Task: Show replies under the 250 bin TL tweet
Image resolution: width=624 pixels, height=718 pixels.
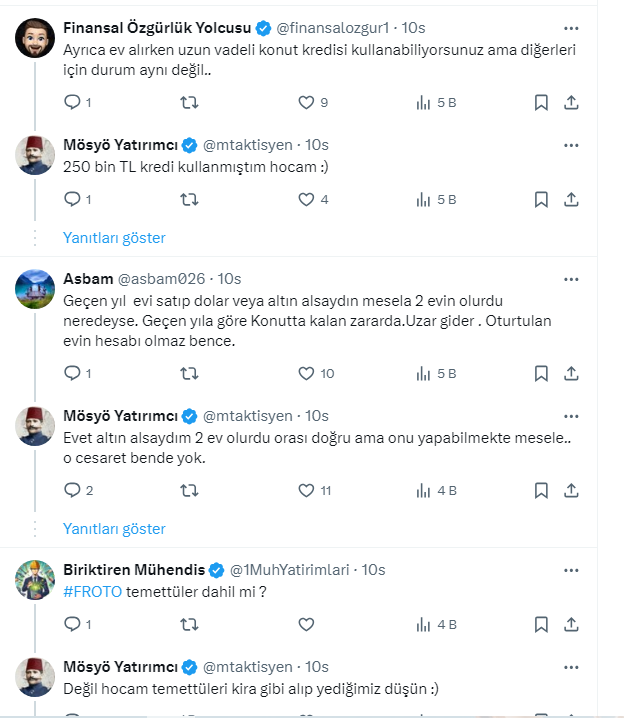Action: [114, 238]
